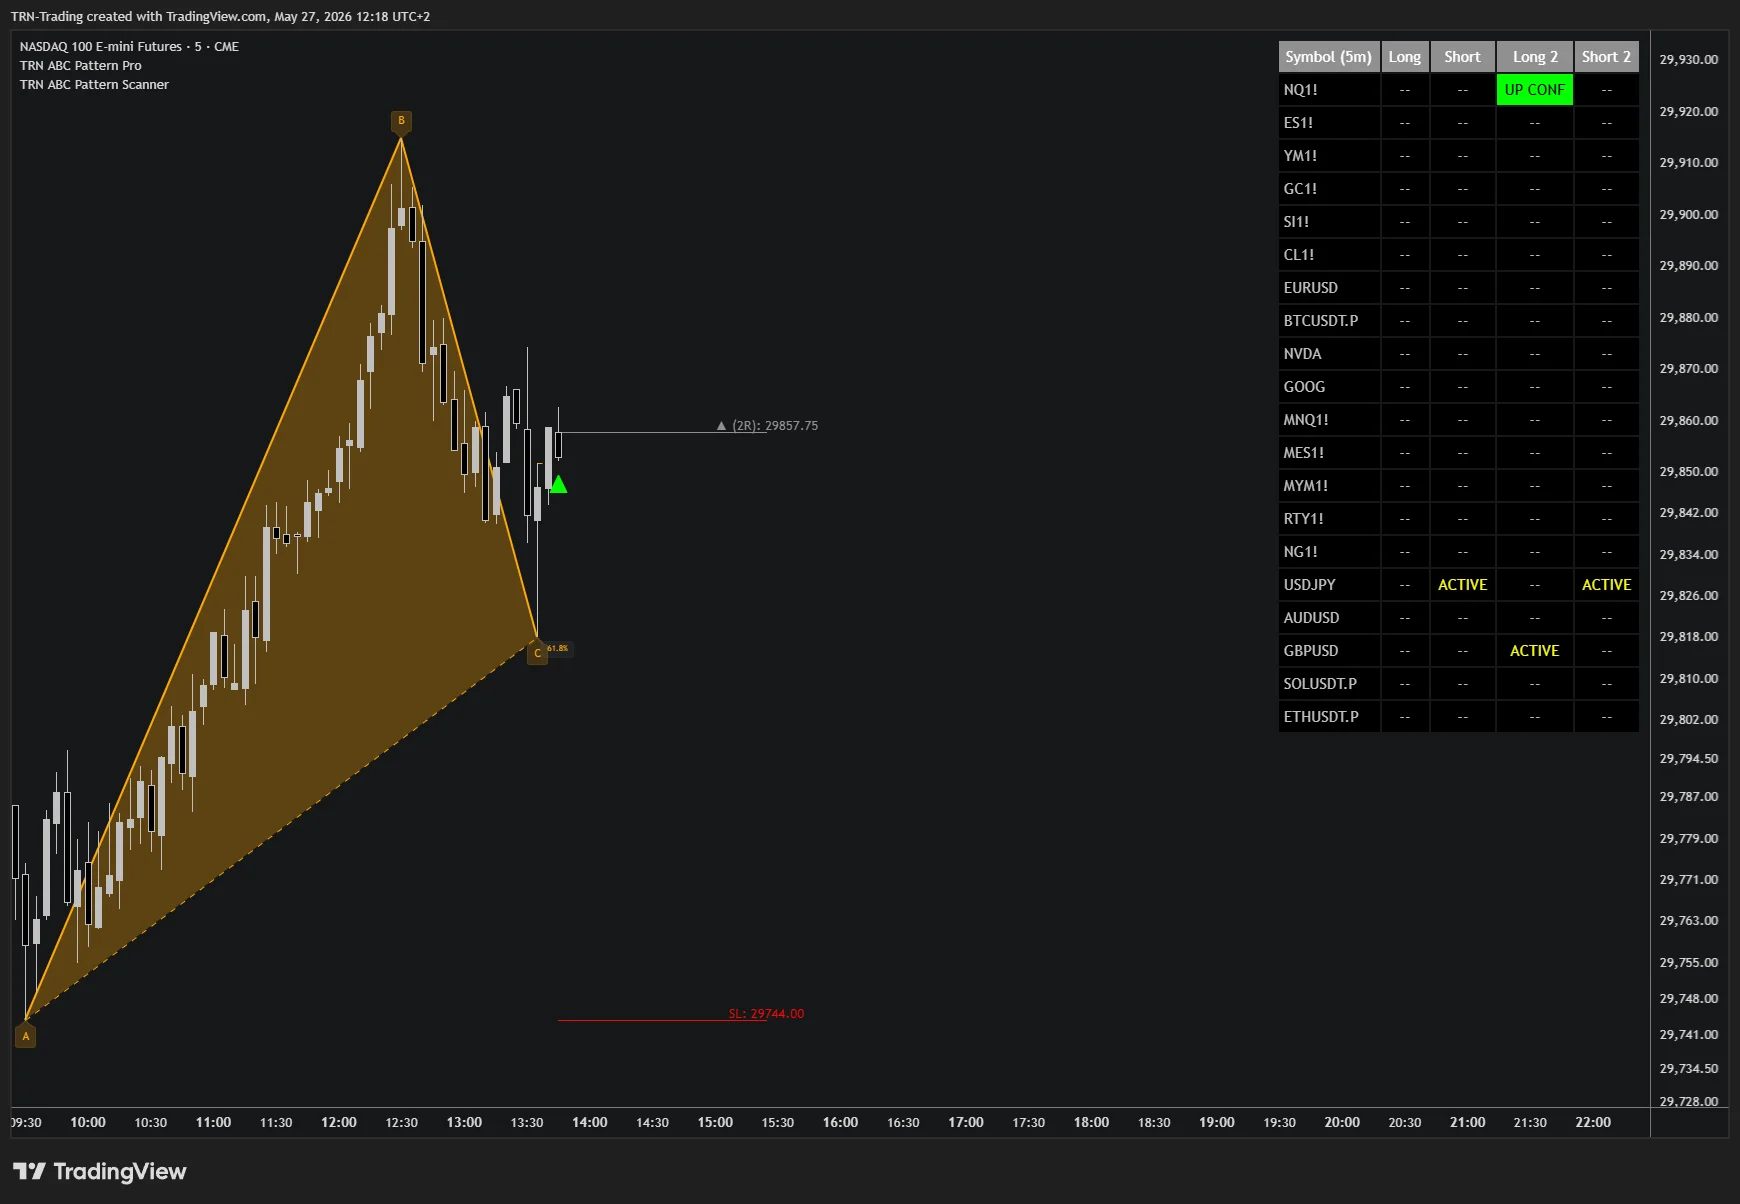Click the 17:00 time axis label
This screenshot has height=1204, width=1740.
[966, 1123]
